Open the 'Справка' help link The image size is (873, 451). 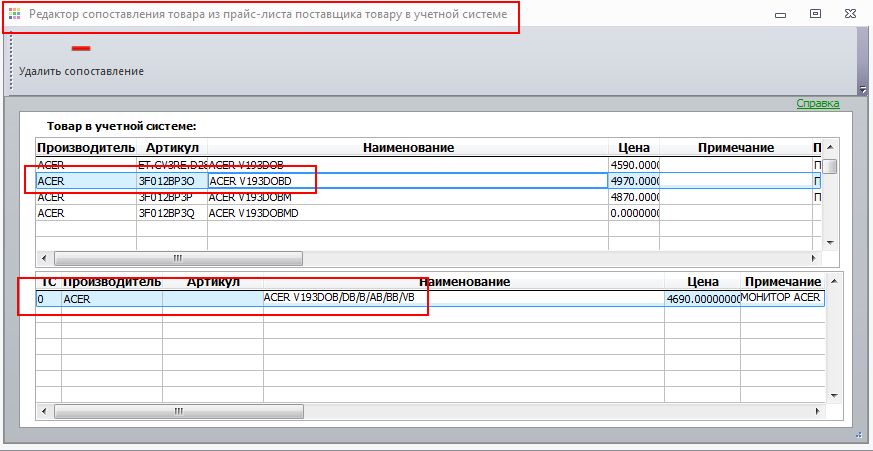[x=817, y=104]
